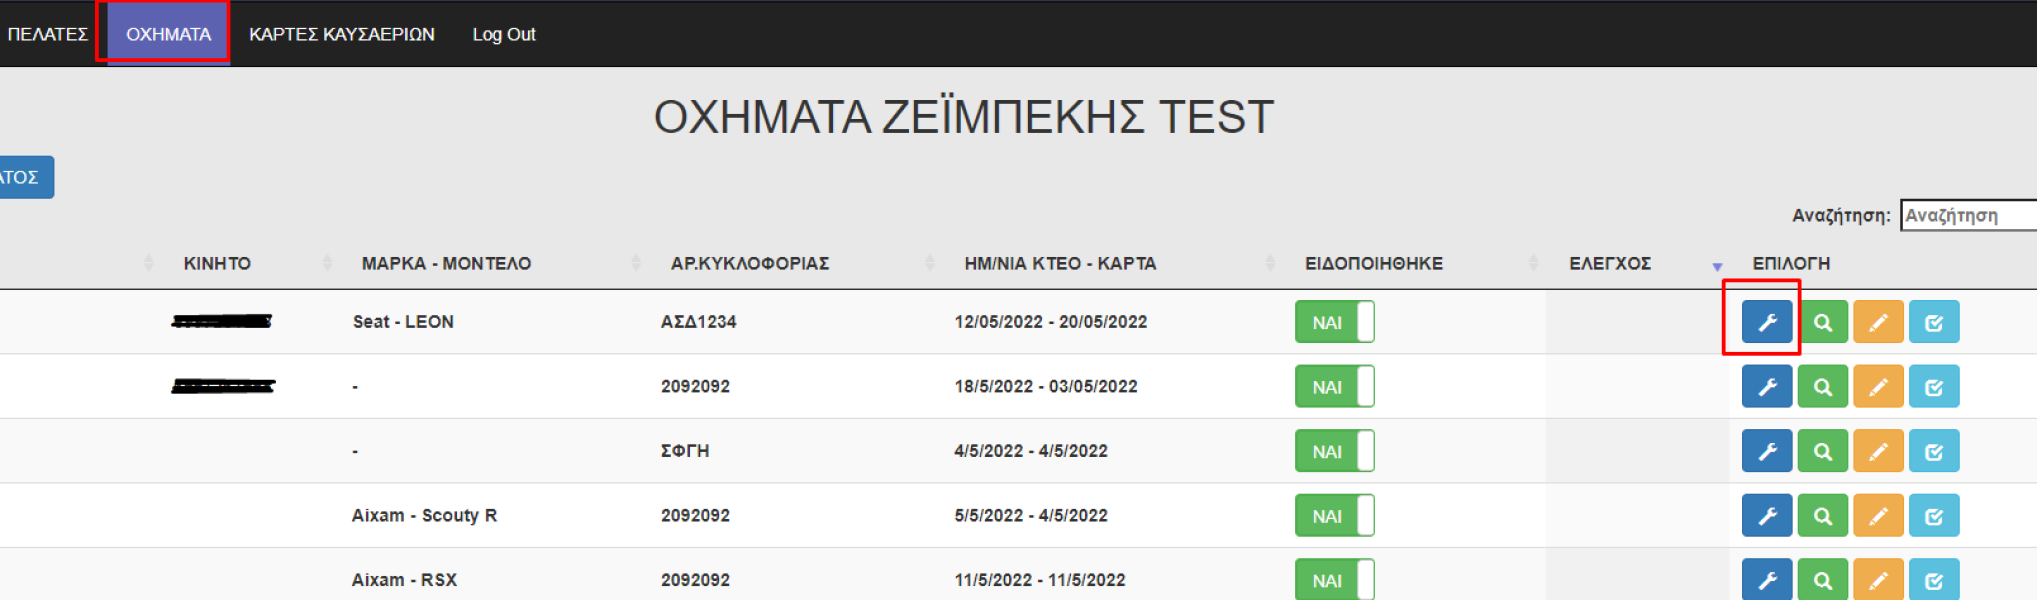Screen dimensions: 2037x600
Task: Click the orange pencil icon for Aixam - Scouty R
Action: click(1877, 516)
